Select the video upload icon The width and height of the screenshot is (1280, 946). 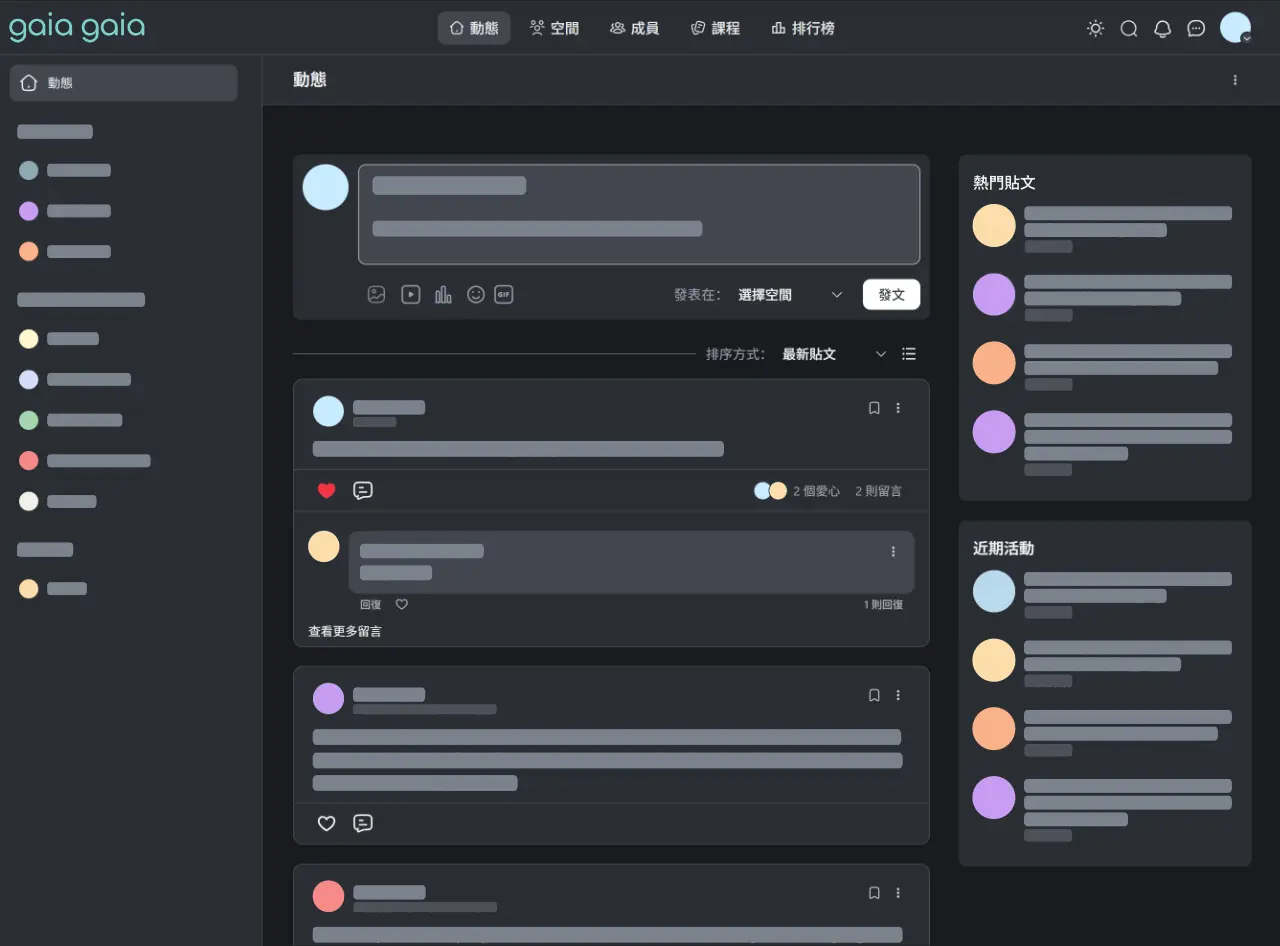click(410, 294)
